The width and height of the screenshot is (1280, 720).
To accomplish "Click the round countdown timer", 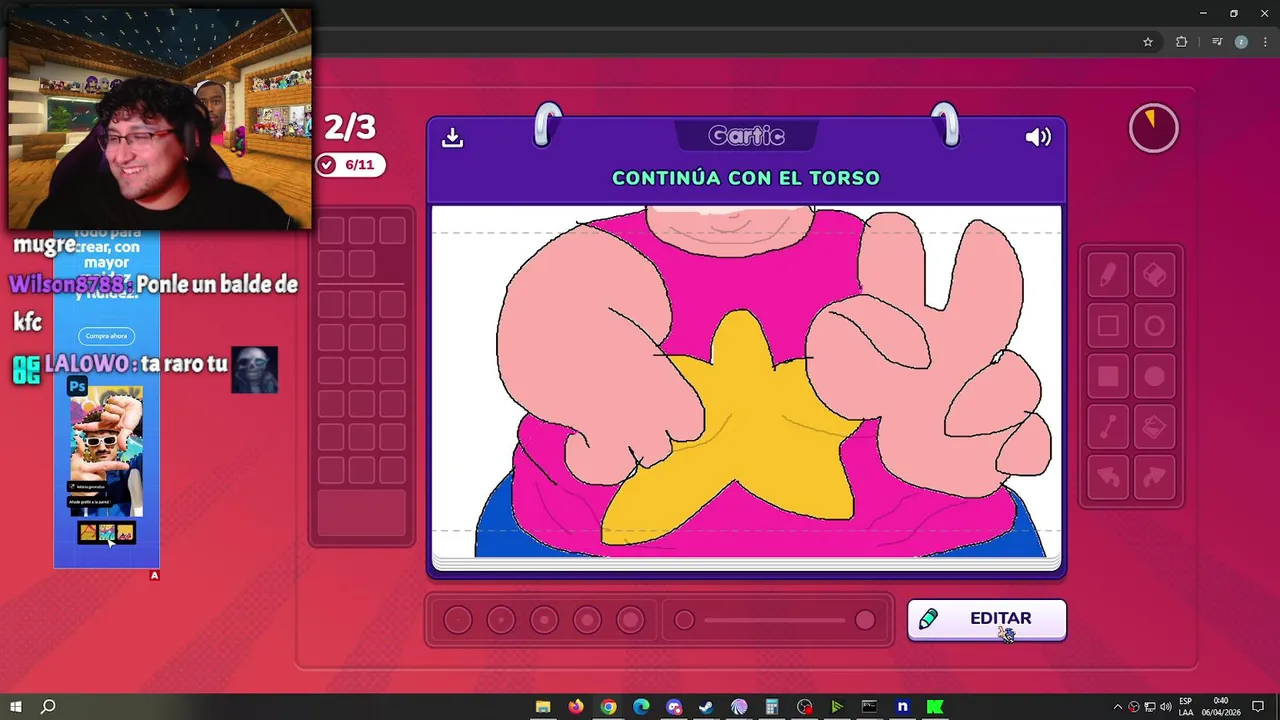I will tap(1153, 128).
